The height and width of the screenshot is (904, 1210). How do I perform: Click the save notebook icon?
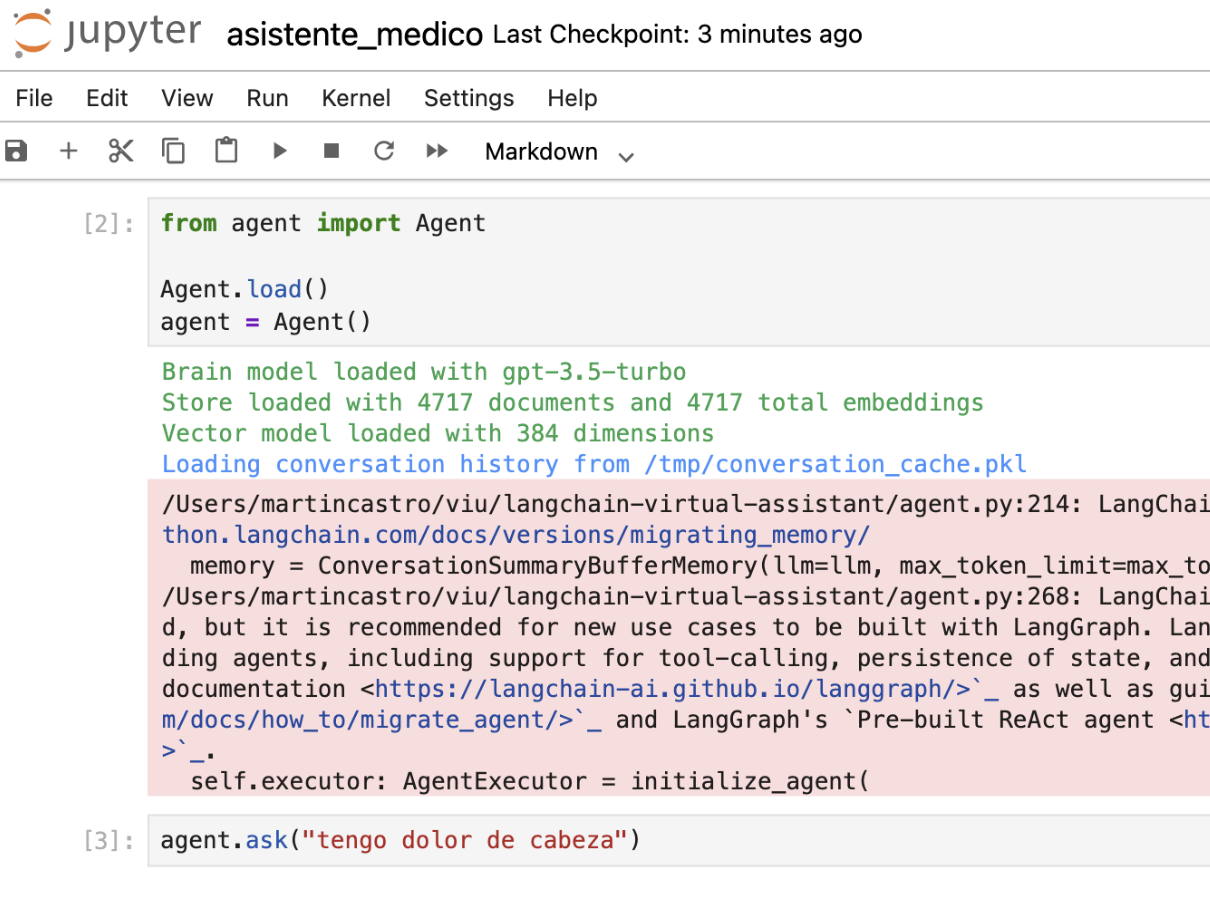click(x=16, y=151)
